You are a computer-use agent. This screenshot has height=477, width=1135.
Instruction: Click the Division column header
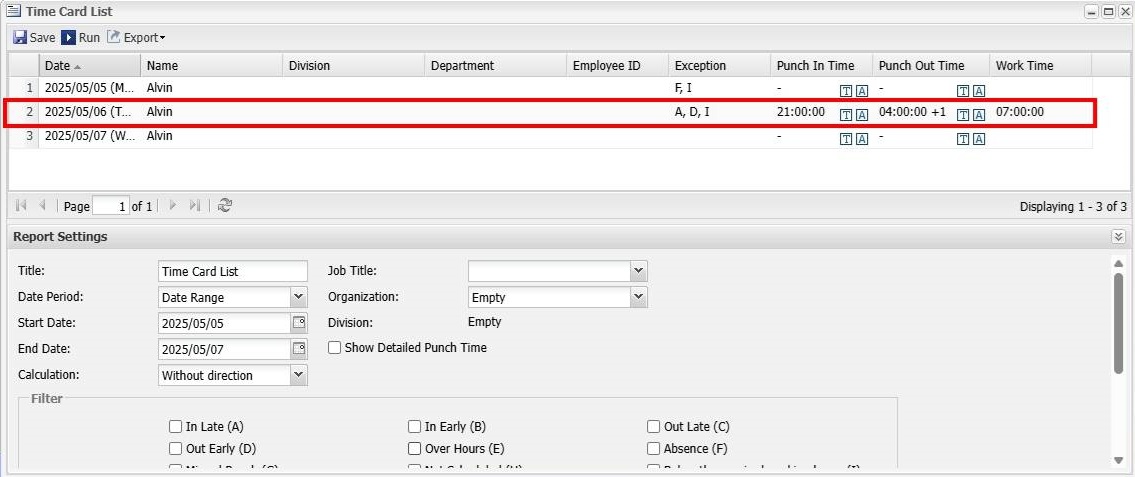pyautogui.click(x=353, y=65)
